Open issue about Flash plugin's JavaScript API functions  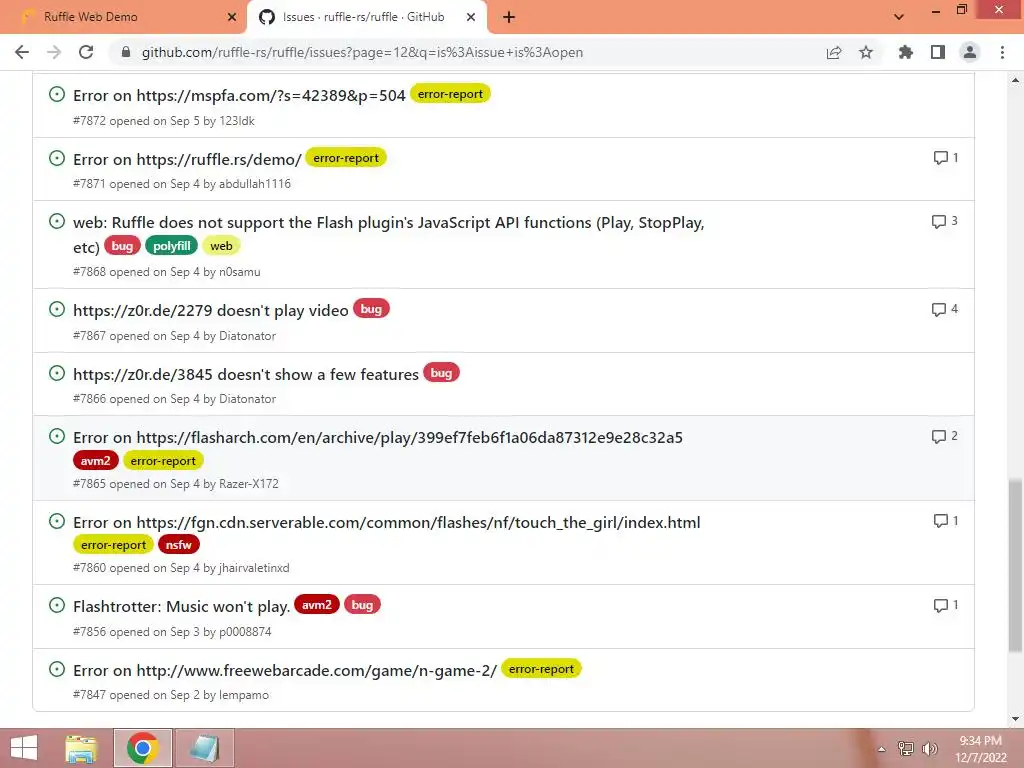click(x=389, y=223)
